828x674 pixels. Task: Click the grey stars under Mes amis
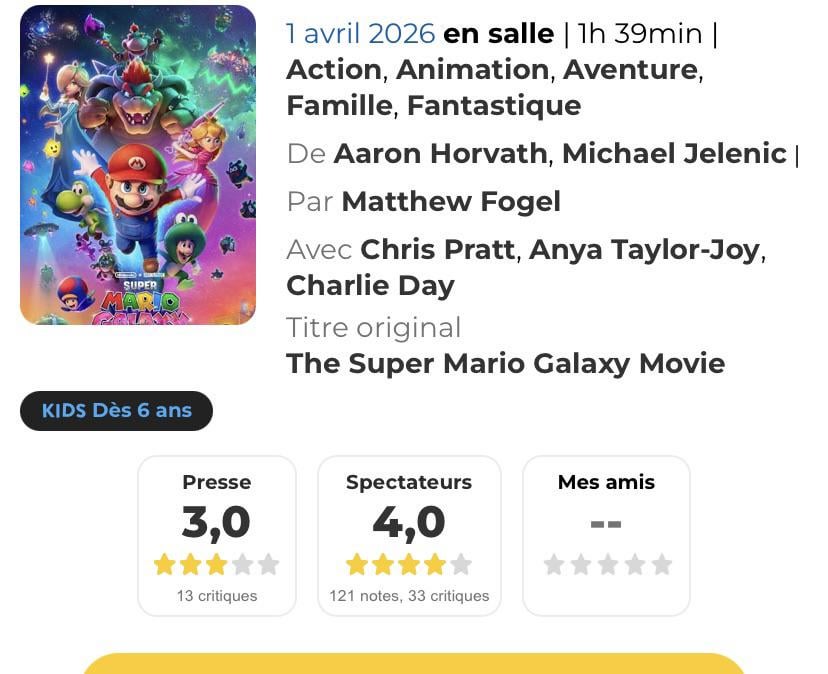607,565
